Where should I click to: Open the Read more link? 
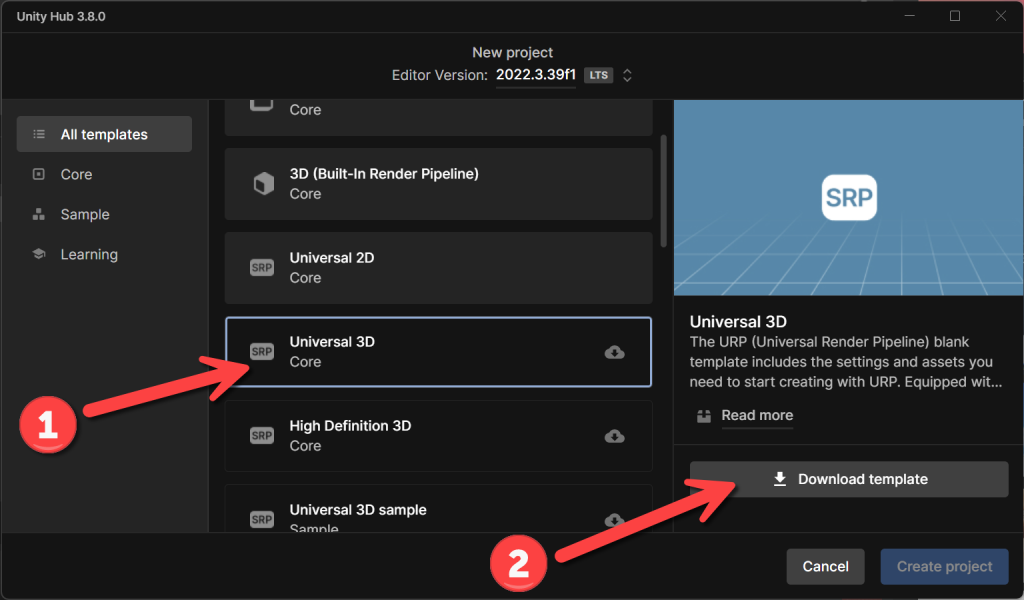point(757,415)
